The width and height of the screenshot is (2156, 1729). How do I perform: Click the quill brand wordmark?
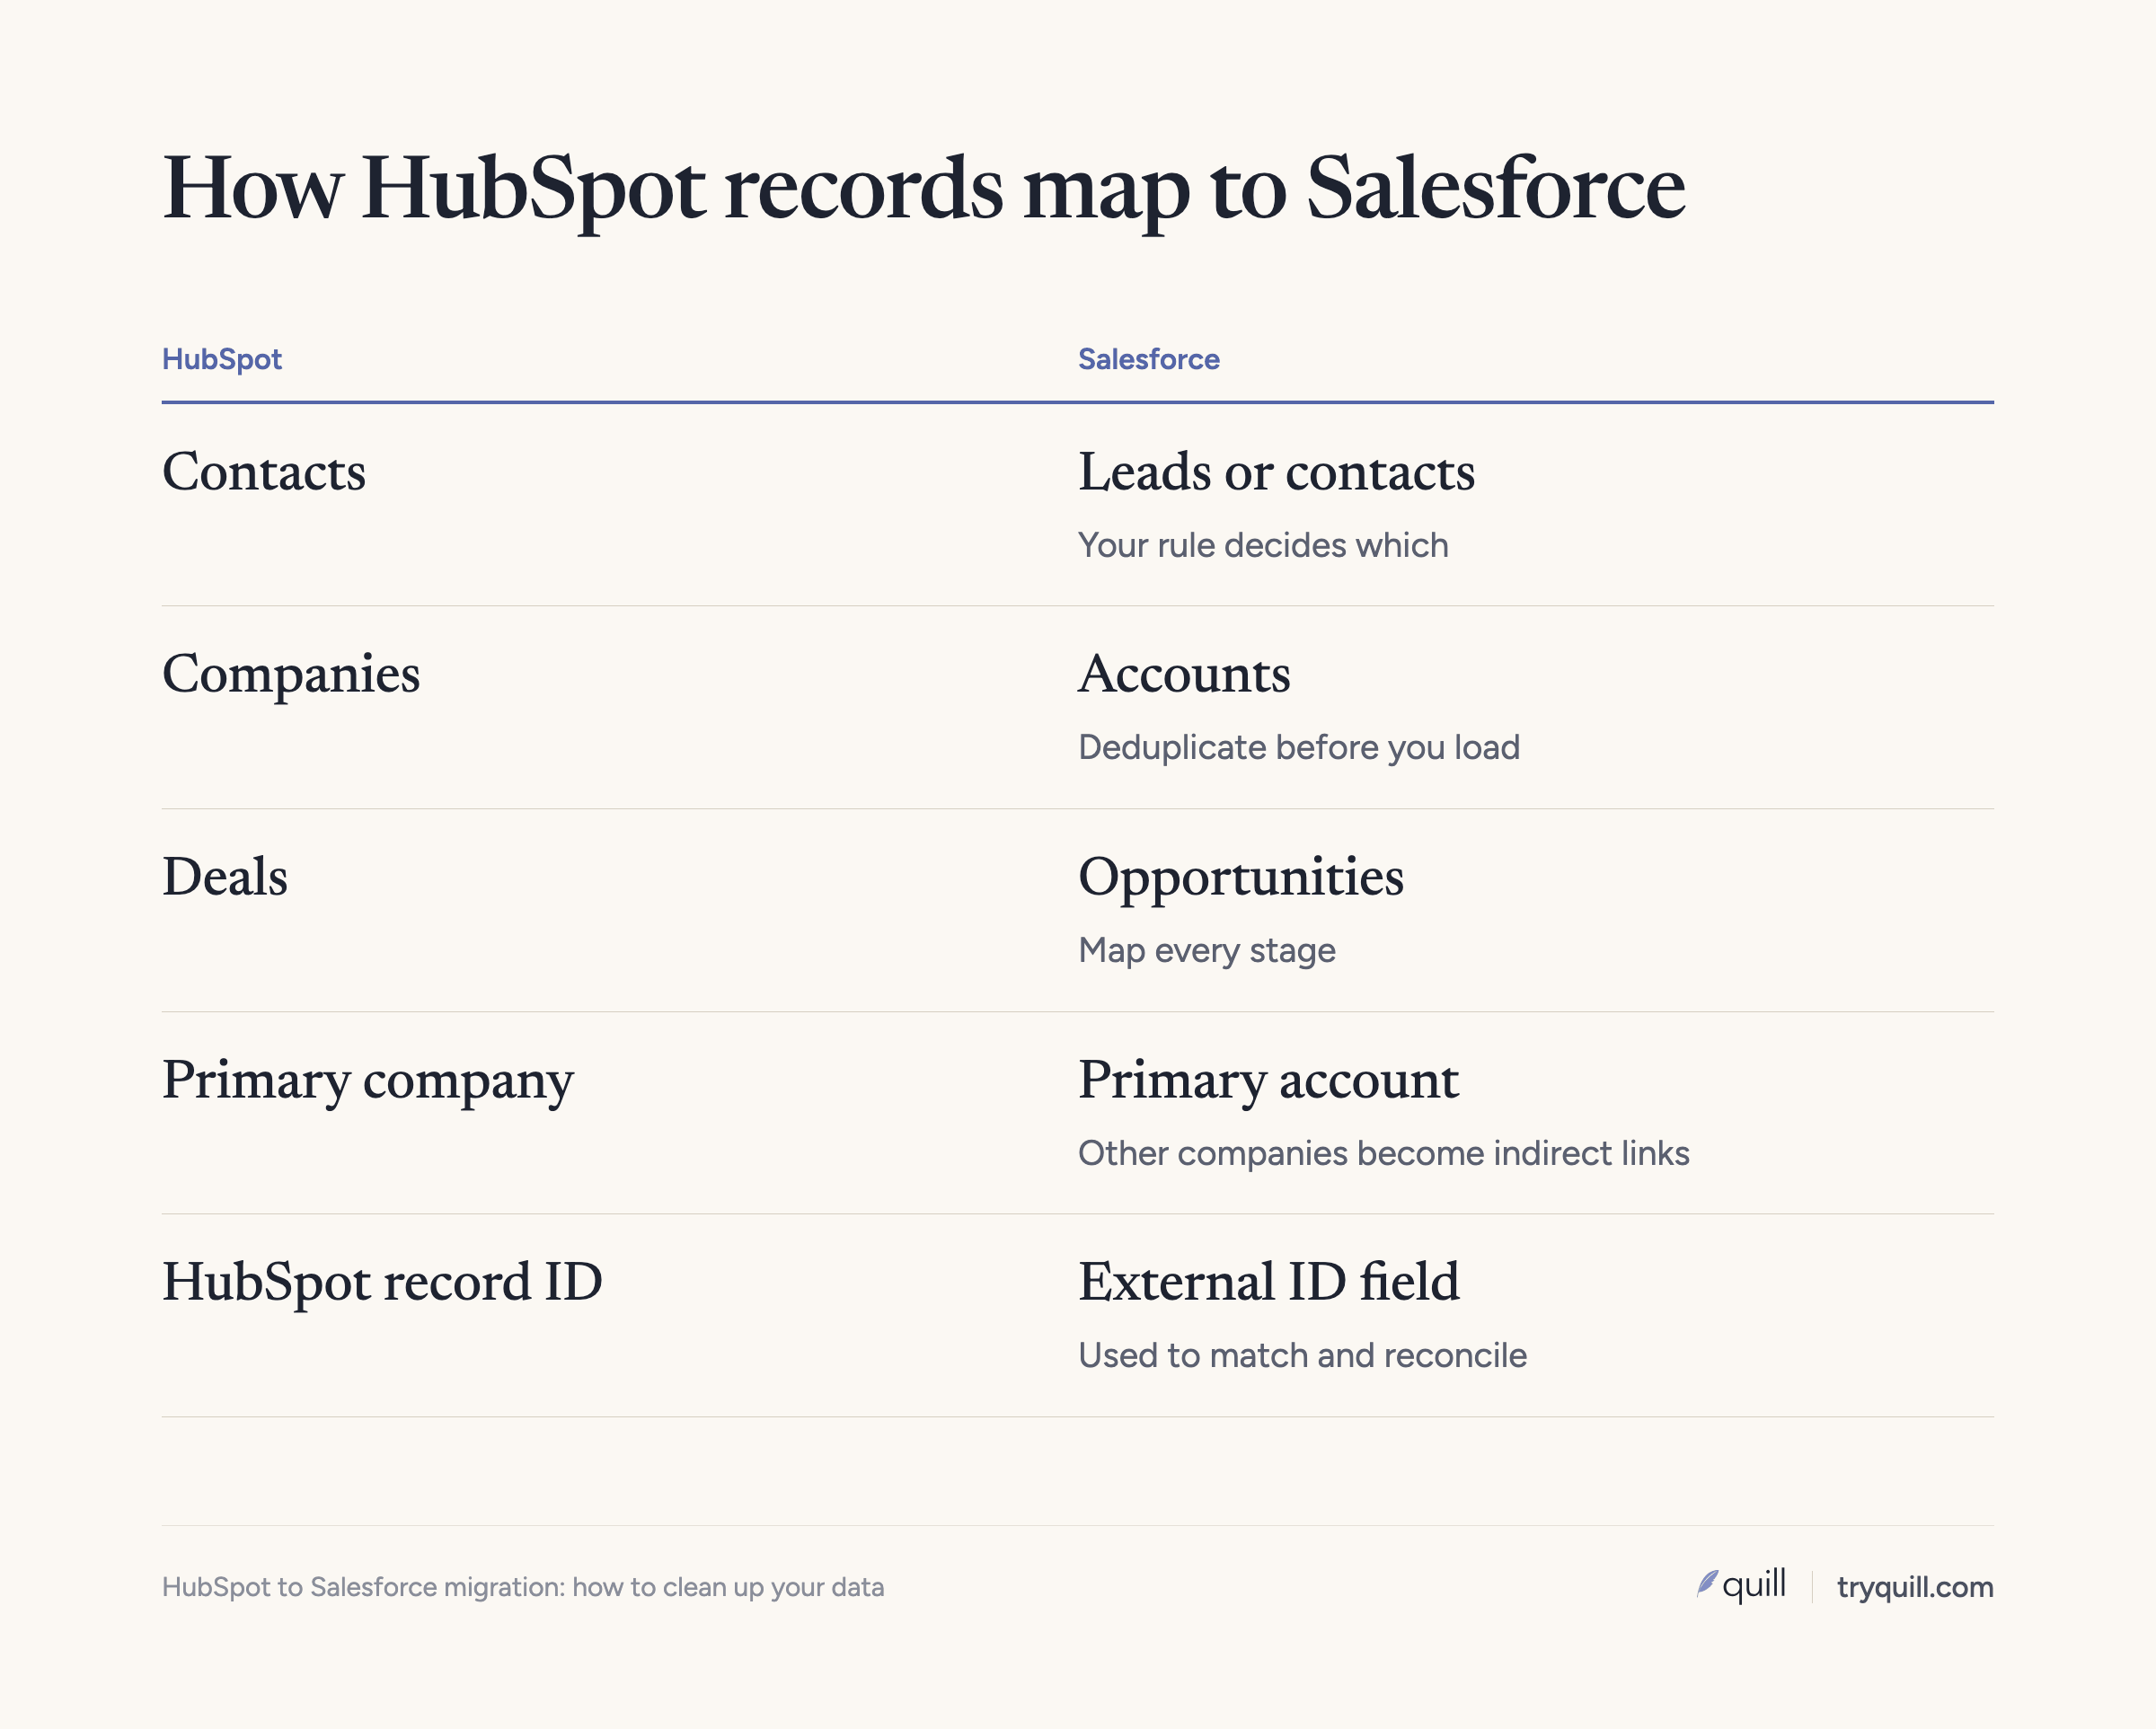pyautogui.click(x=1754, y=1585)
